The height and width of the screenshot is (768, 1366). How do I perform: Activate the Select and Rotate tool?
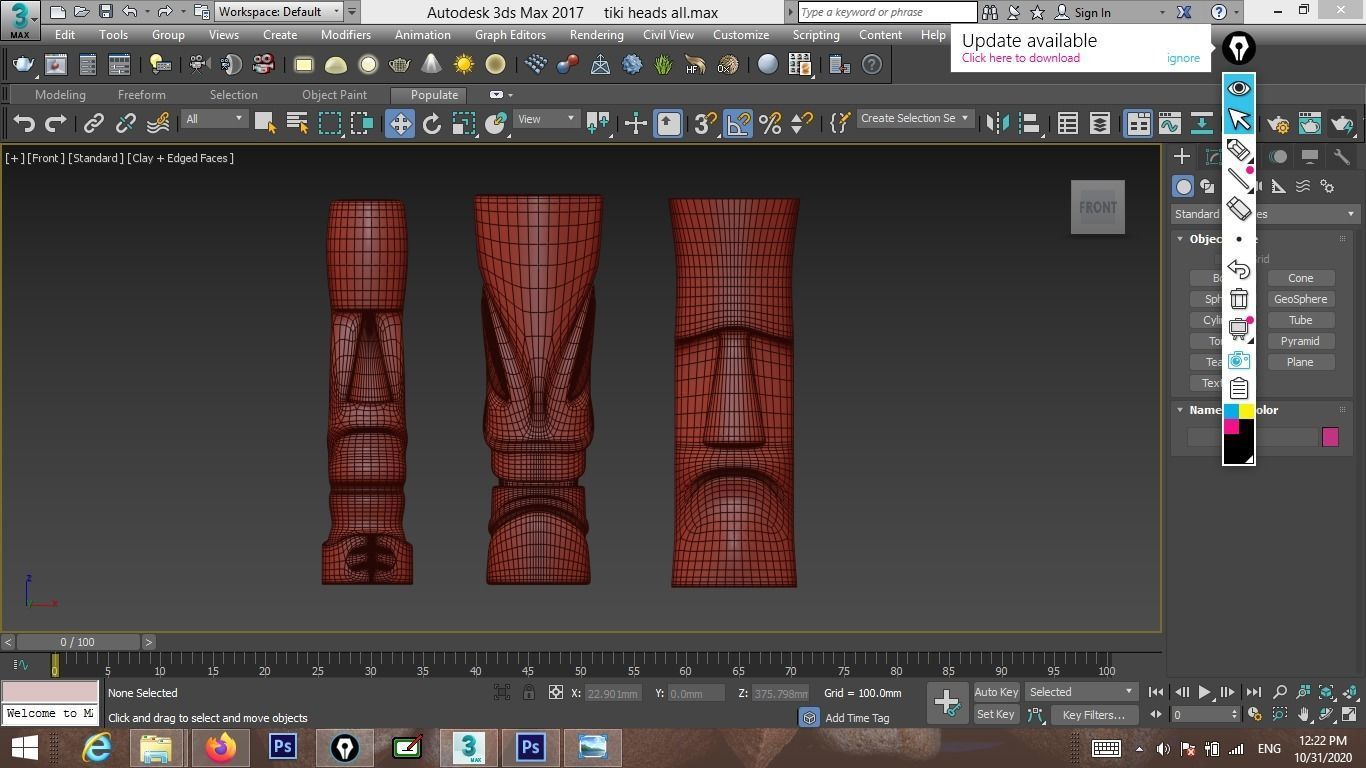pyautogui.click(x=432, y=123)
